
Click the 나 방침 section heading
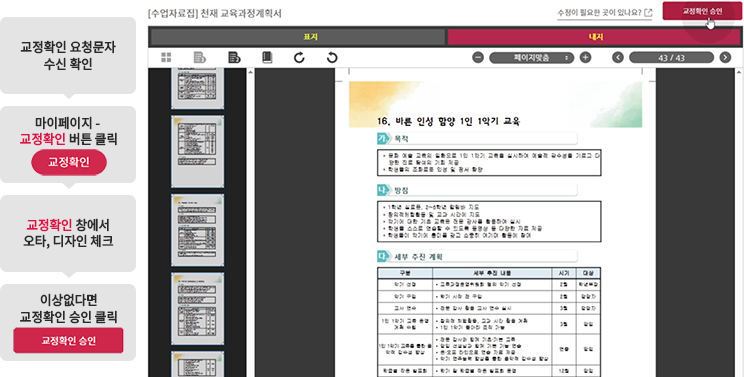(477, 190)
